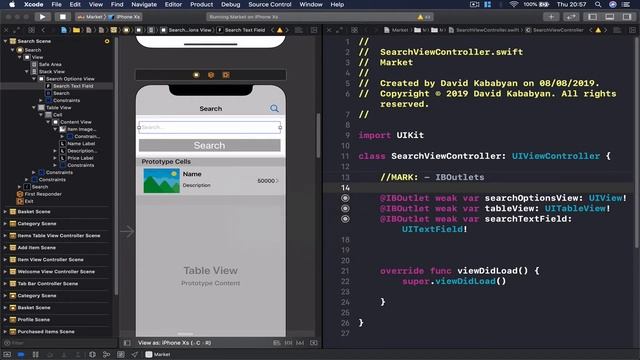
Task: Click warning icon in right jump bar
Action: point(598,30)
